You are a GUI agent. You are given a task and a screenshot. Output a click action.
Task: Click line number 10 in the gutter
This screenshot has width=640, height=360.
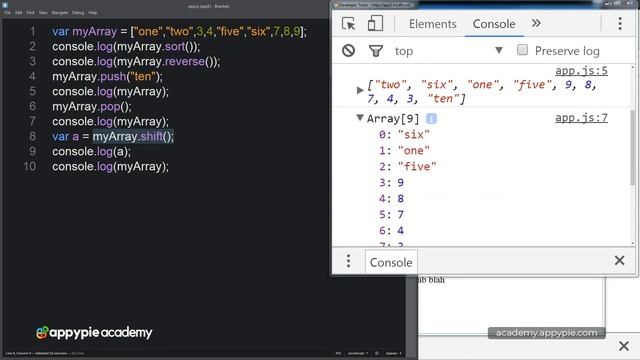pyautogui.click(x=30, y=167)
